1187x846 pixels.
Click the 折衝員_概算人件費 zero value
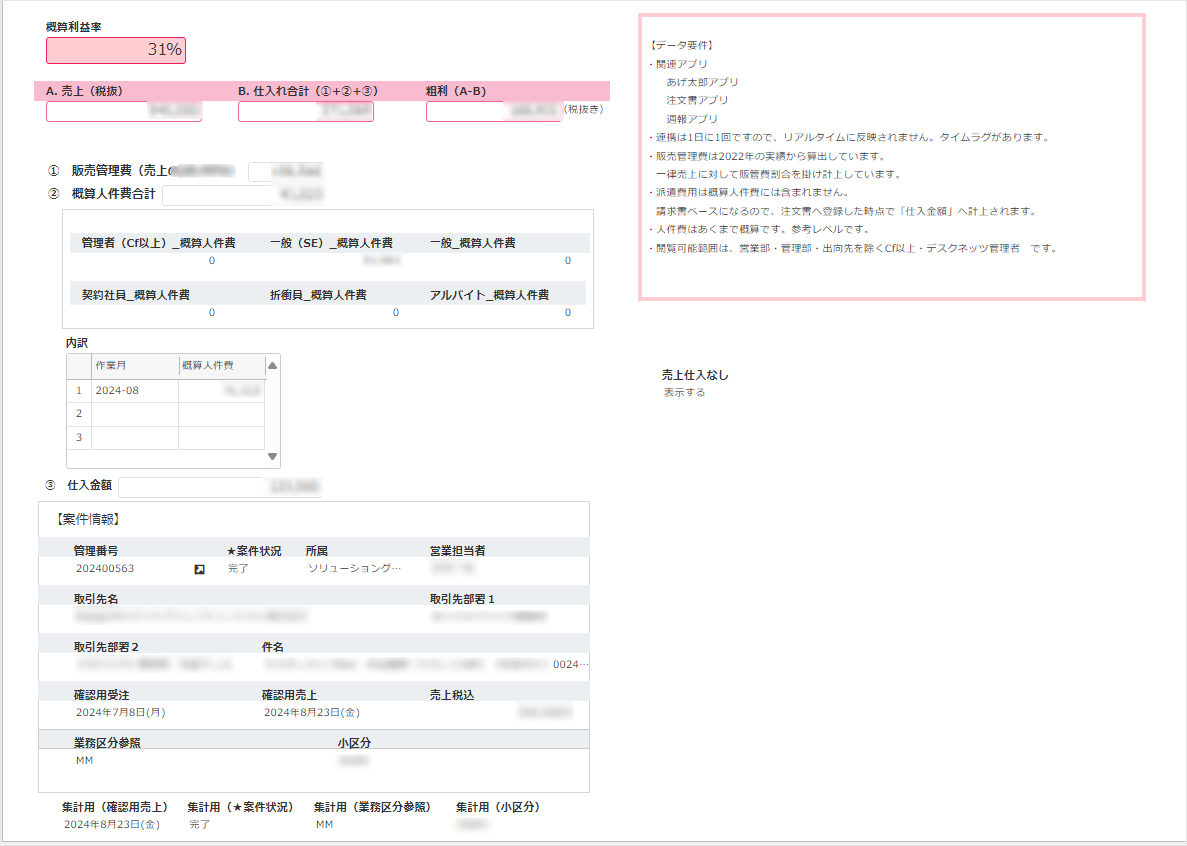(394, 312)
